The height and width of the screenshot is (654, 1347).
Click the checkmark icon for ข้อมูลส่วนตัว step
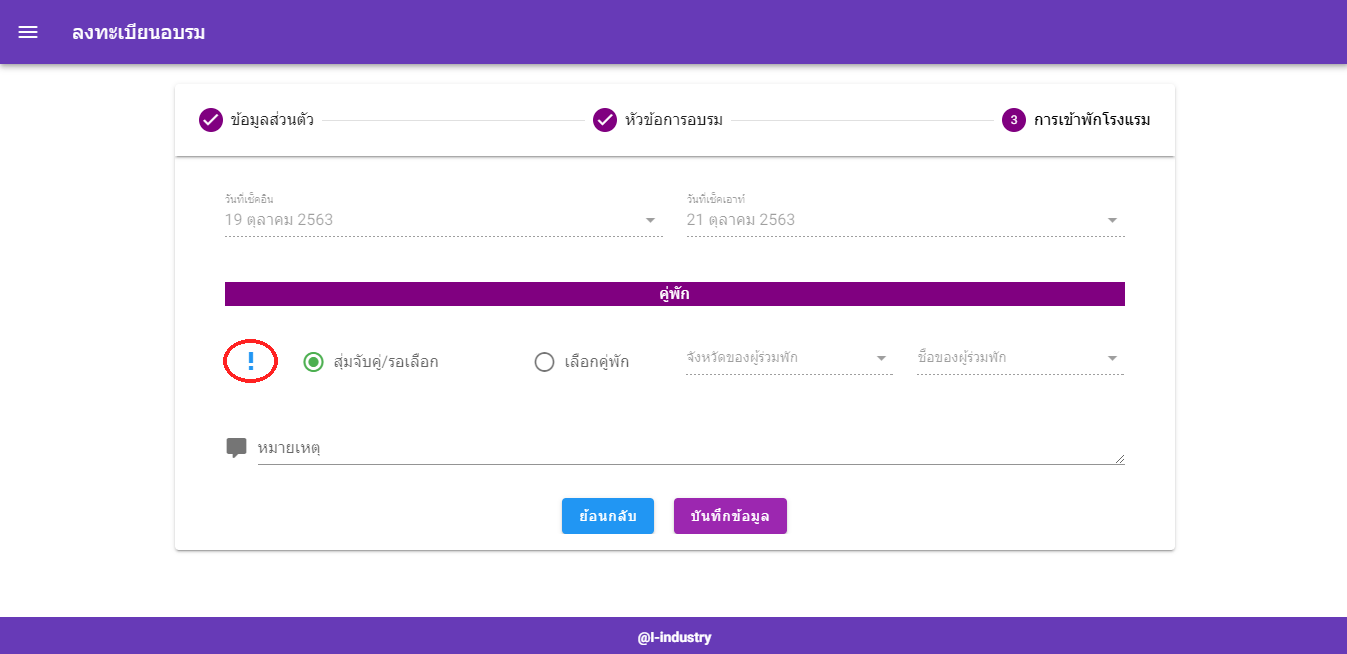209,119
